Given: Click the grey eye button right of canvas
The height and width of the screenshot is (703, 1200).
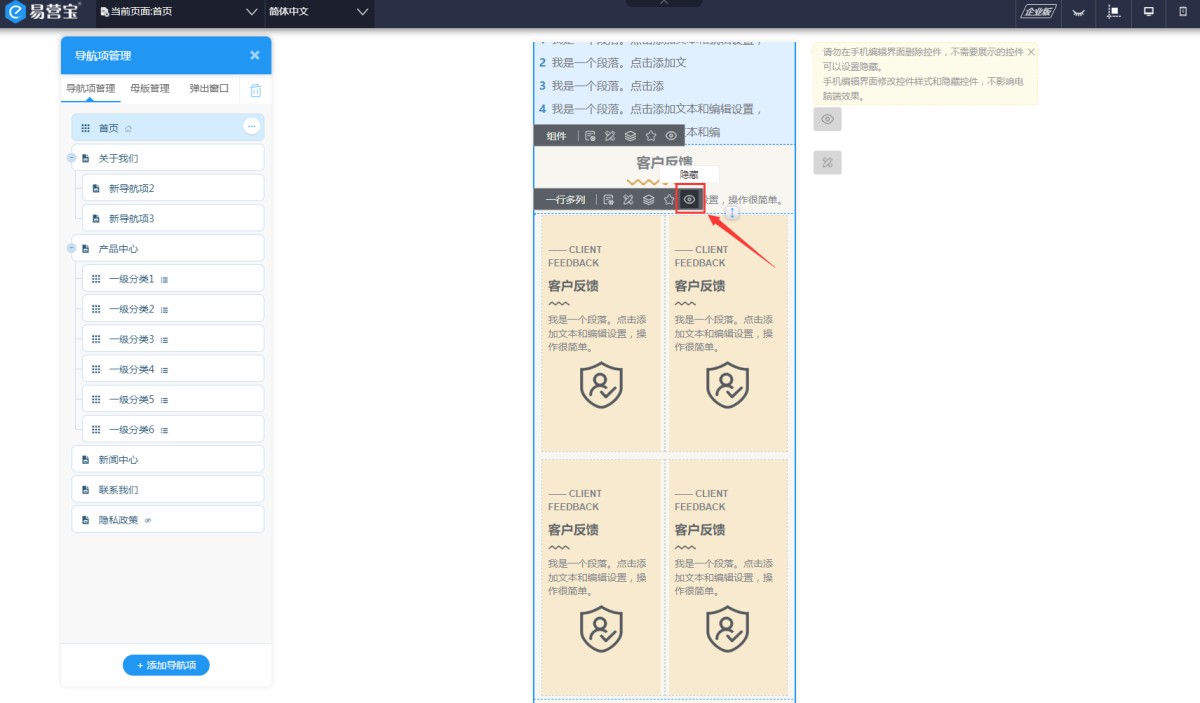Looking at the screenshot, I should 827,119.
